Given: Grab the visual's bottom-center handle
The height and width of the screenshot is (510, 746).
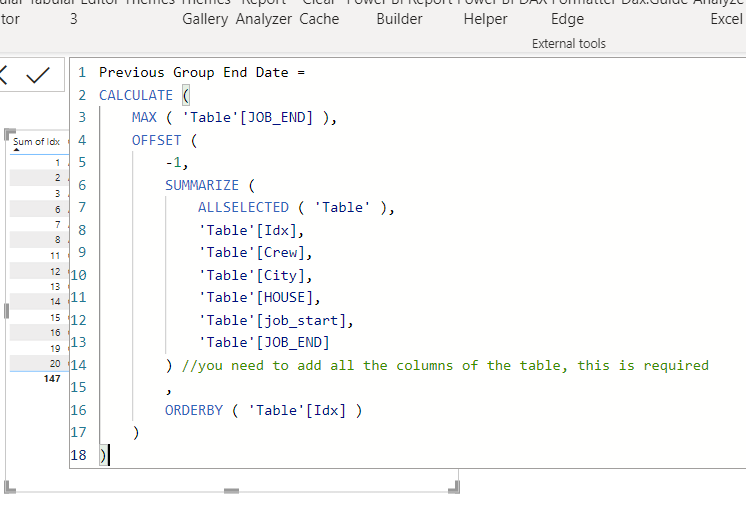Looking at the screenshot, I should click(x=231, y=491).
